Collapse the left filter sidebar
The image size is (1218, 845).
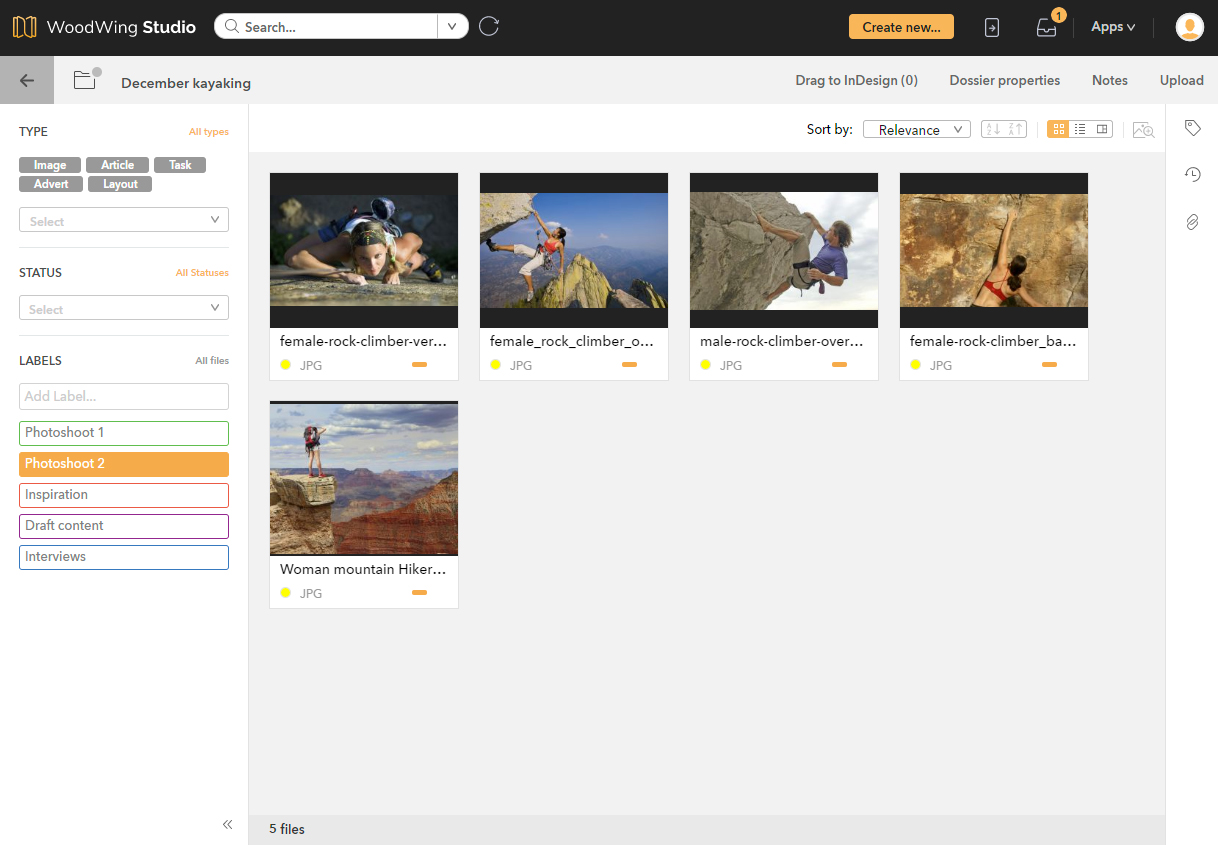click(227, 824)
